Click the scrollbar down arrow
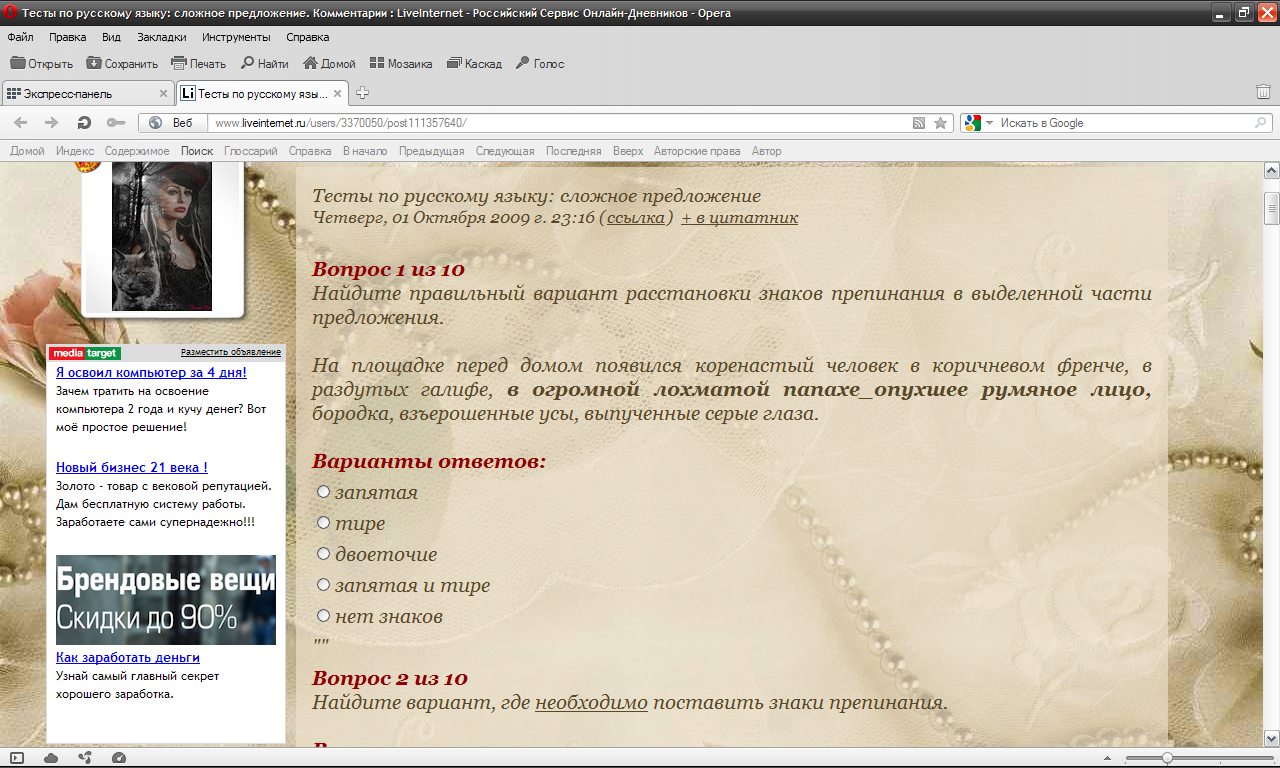Viewport: 1280px width, 768px height. click(x=1272, y=738)
